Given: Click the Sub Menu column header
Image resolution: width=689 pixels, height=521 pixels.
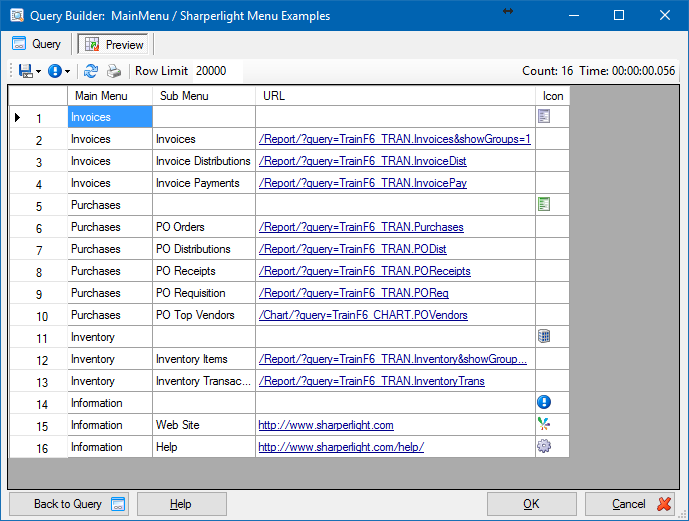Looking at the screenshot, I should pyautogui.click(x=204, y=95).
